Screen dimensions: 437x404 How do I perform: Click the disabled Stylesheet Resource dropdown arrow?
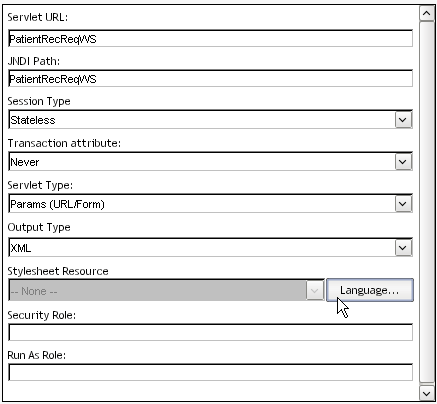point(315,291)
